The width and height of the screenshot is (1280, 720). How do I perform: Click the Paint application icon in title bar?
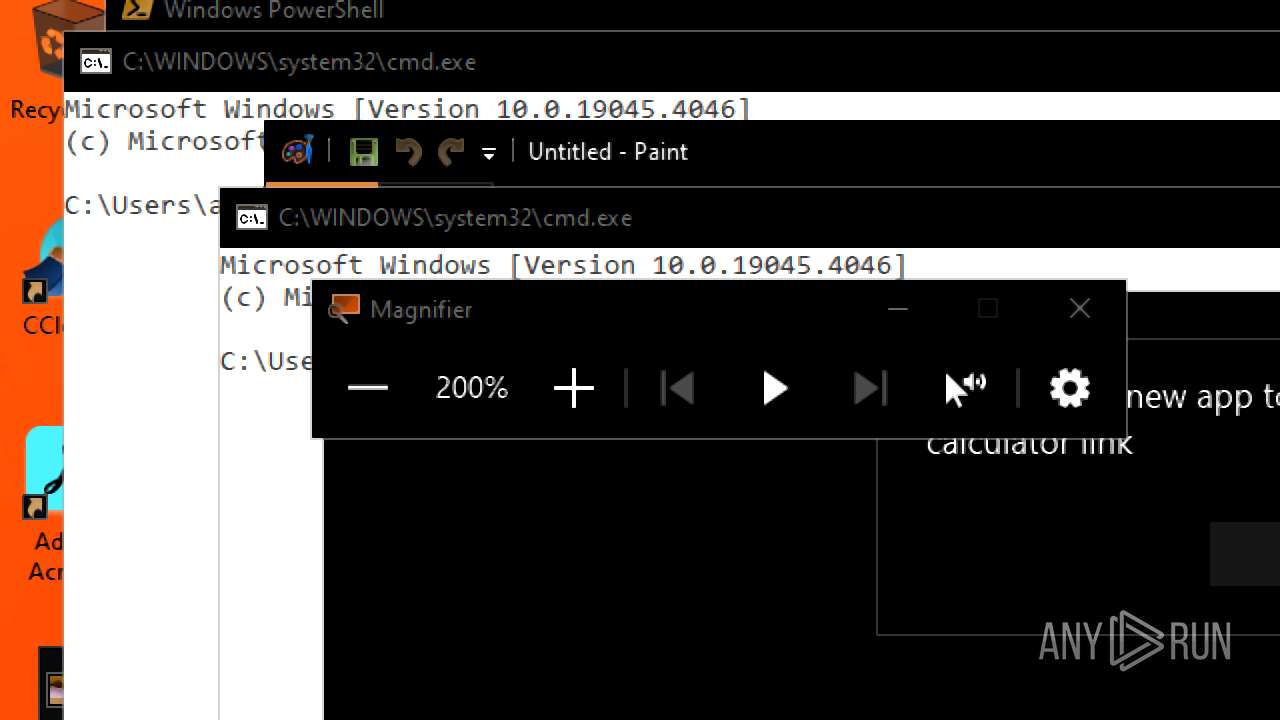(x=297, y=151)
